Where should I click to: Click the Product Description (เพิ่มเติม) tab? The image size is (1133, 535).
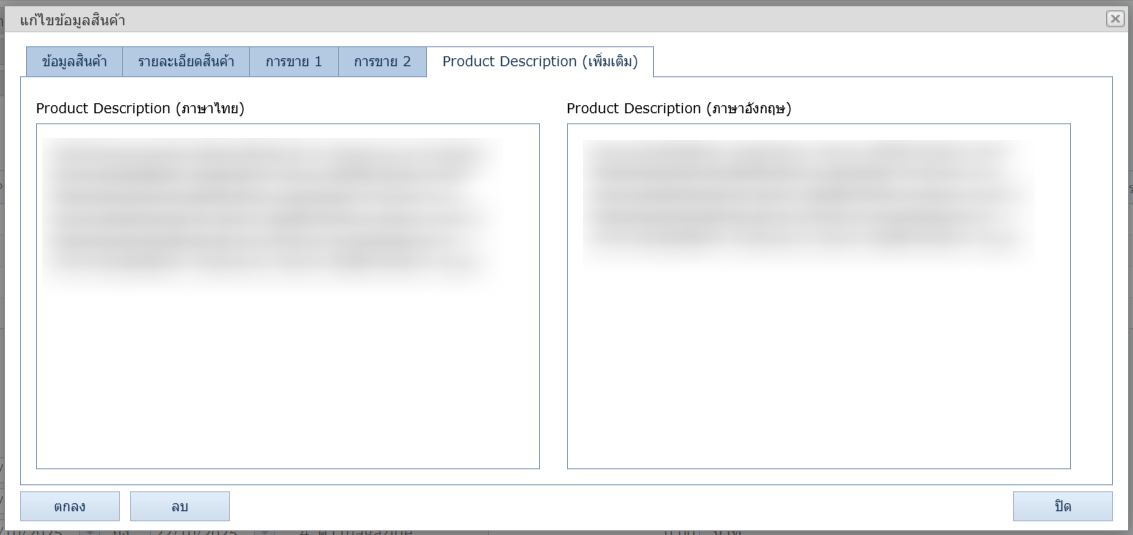pos(540,62)
